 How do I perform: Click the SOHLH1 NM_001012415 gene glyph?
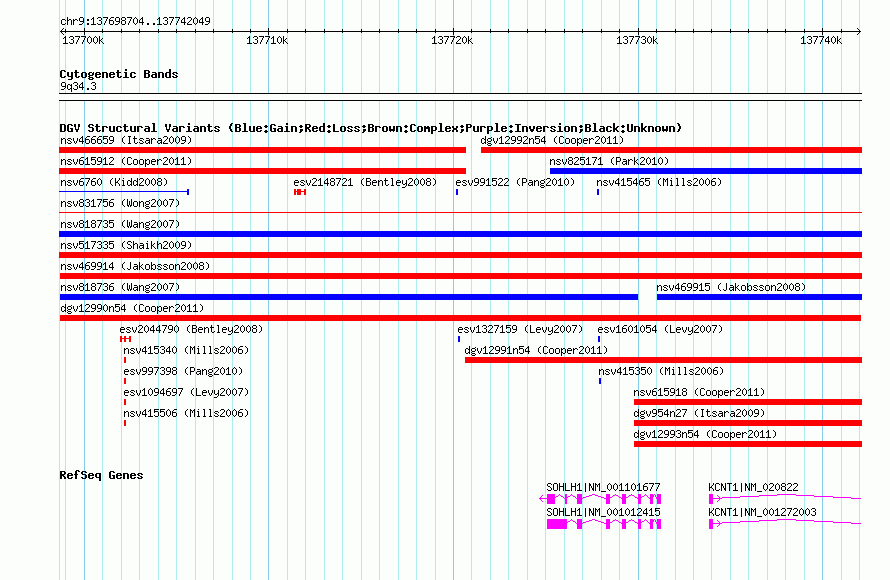[x=604, y=524]
